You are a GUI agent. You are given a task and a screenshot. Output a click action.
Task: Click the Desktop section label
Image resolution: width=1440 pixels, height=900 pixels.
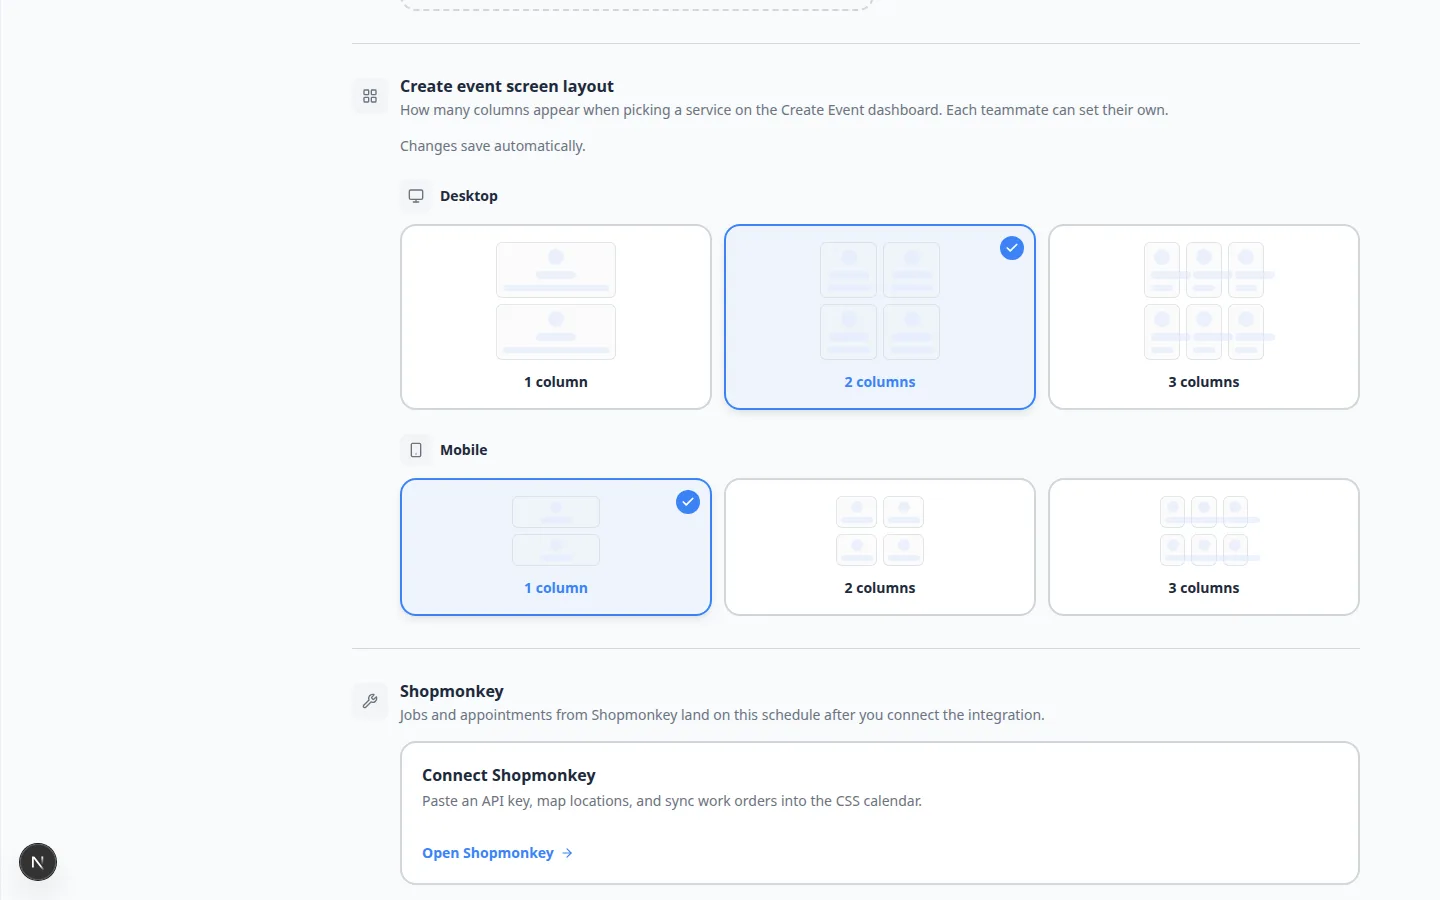(469, 196)
